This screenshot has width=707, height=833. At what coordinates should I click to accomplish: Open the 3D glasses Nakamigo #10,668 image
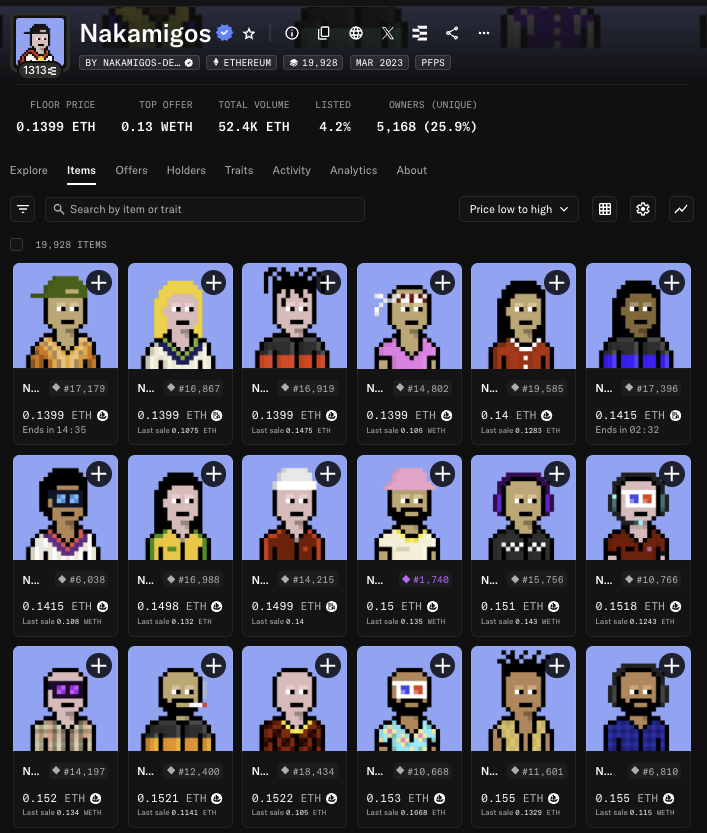pyautogui.click(x=410, y=699)
